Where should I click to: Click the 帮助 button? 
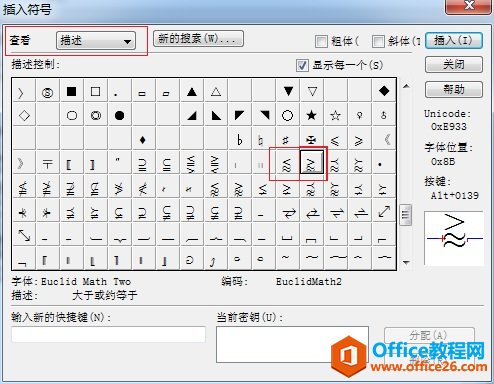[x=454, y=89]
